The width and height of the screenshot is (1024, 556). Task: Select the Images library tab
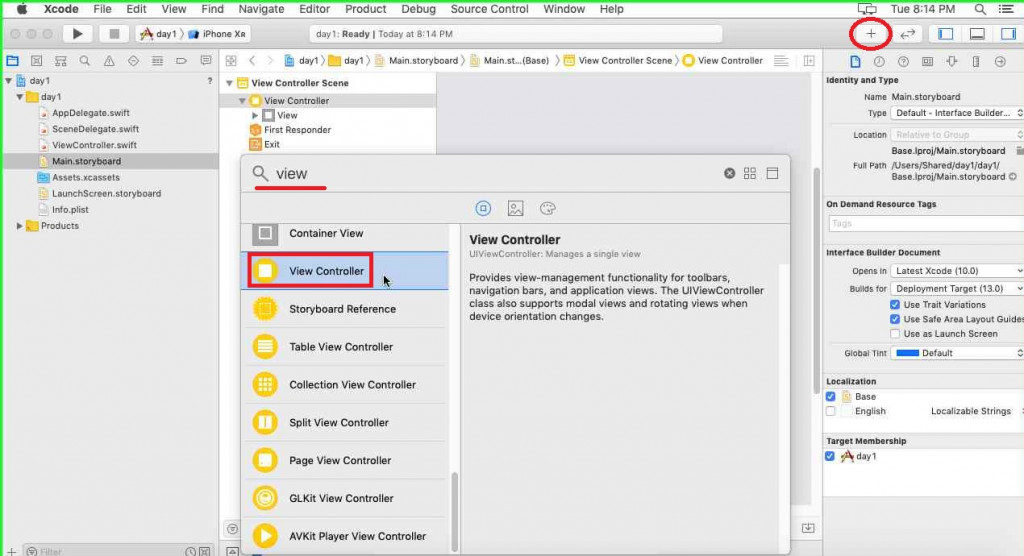point(515,208)
